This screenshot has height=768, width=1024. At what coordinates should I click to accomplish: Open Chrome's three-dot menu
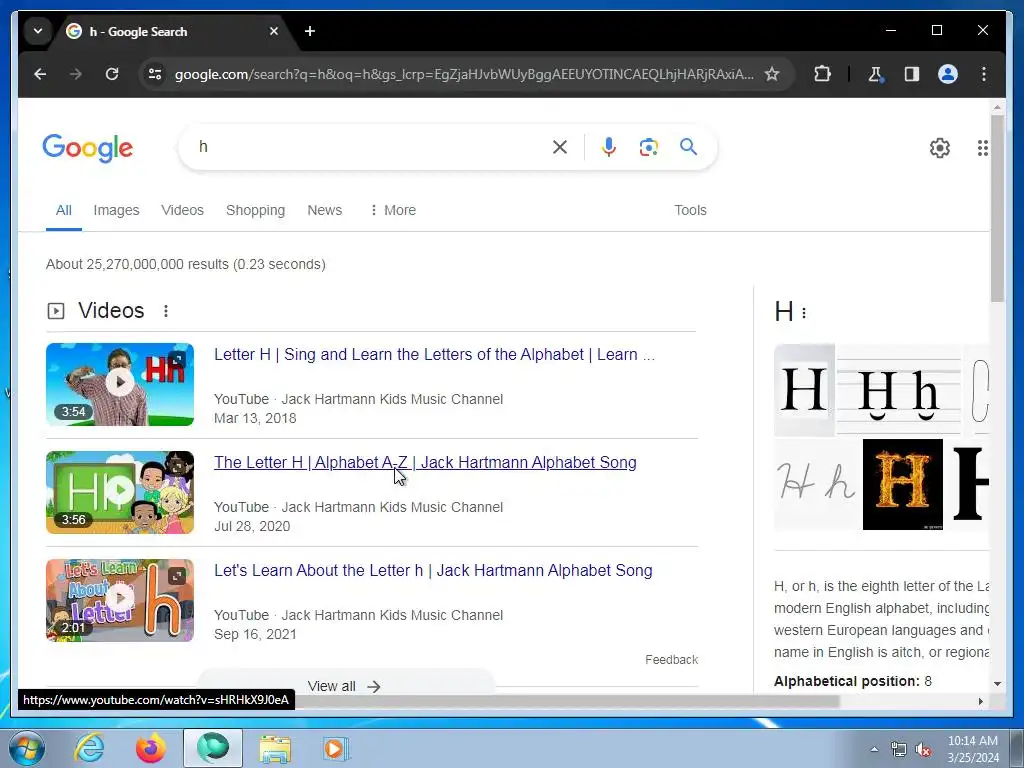click(984, 74)
